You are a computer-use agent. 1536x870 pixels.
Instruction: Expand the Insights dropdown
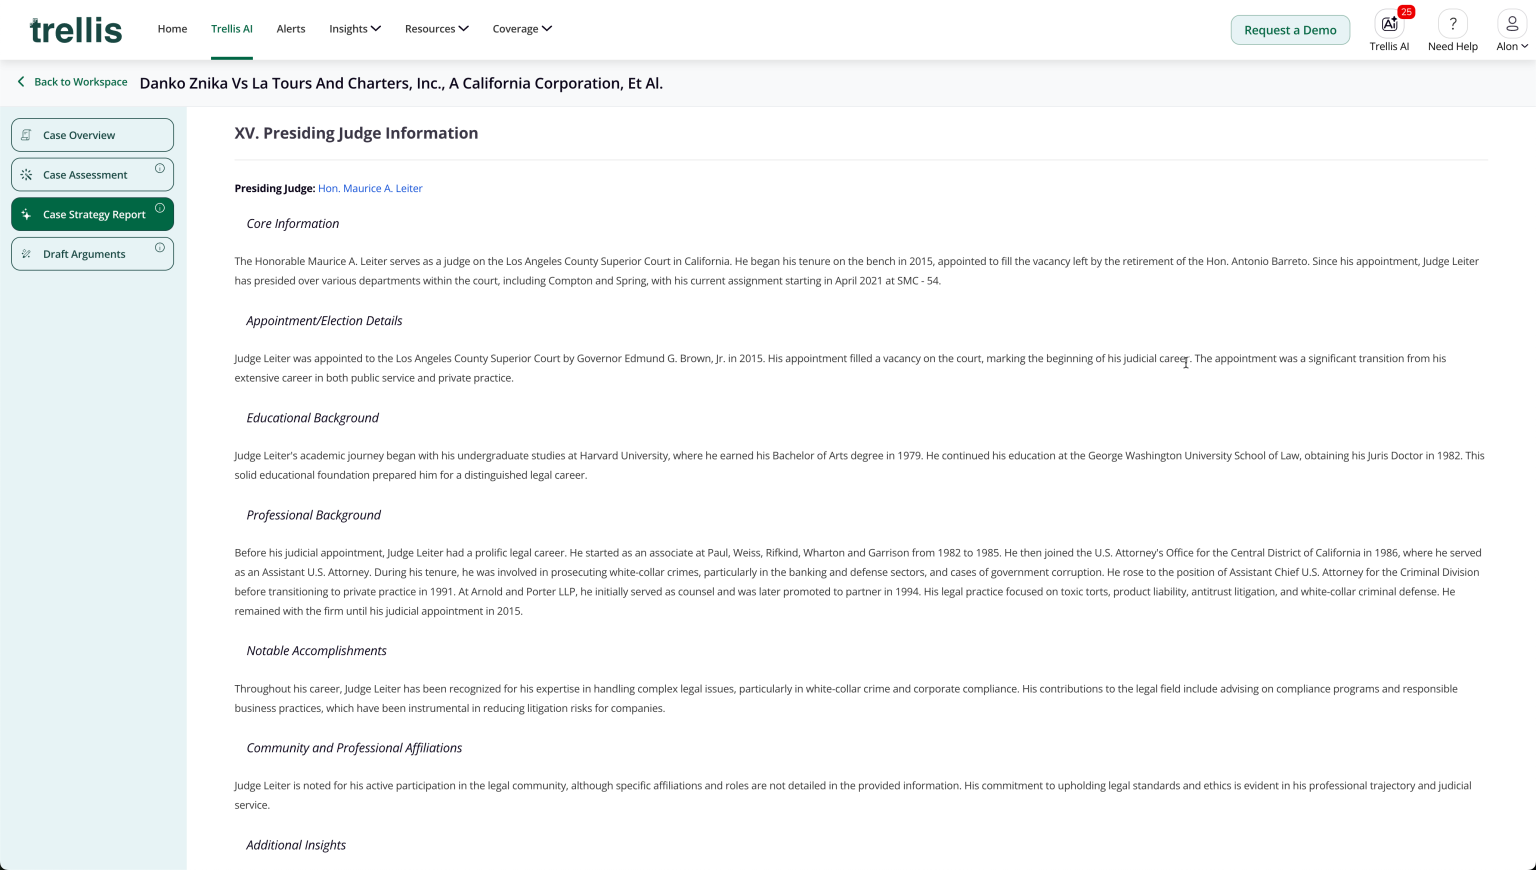coord(355,28)
